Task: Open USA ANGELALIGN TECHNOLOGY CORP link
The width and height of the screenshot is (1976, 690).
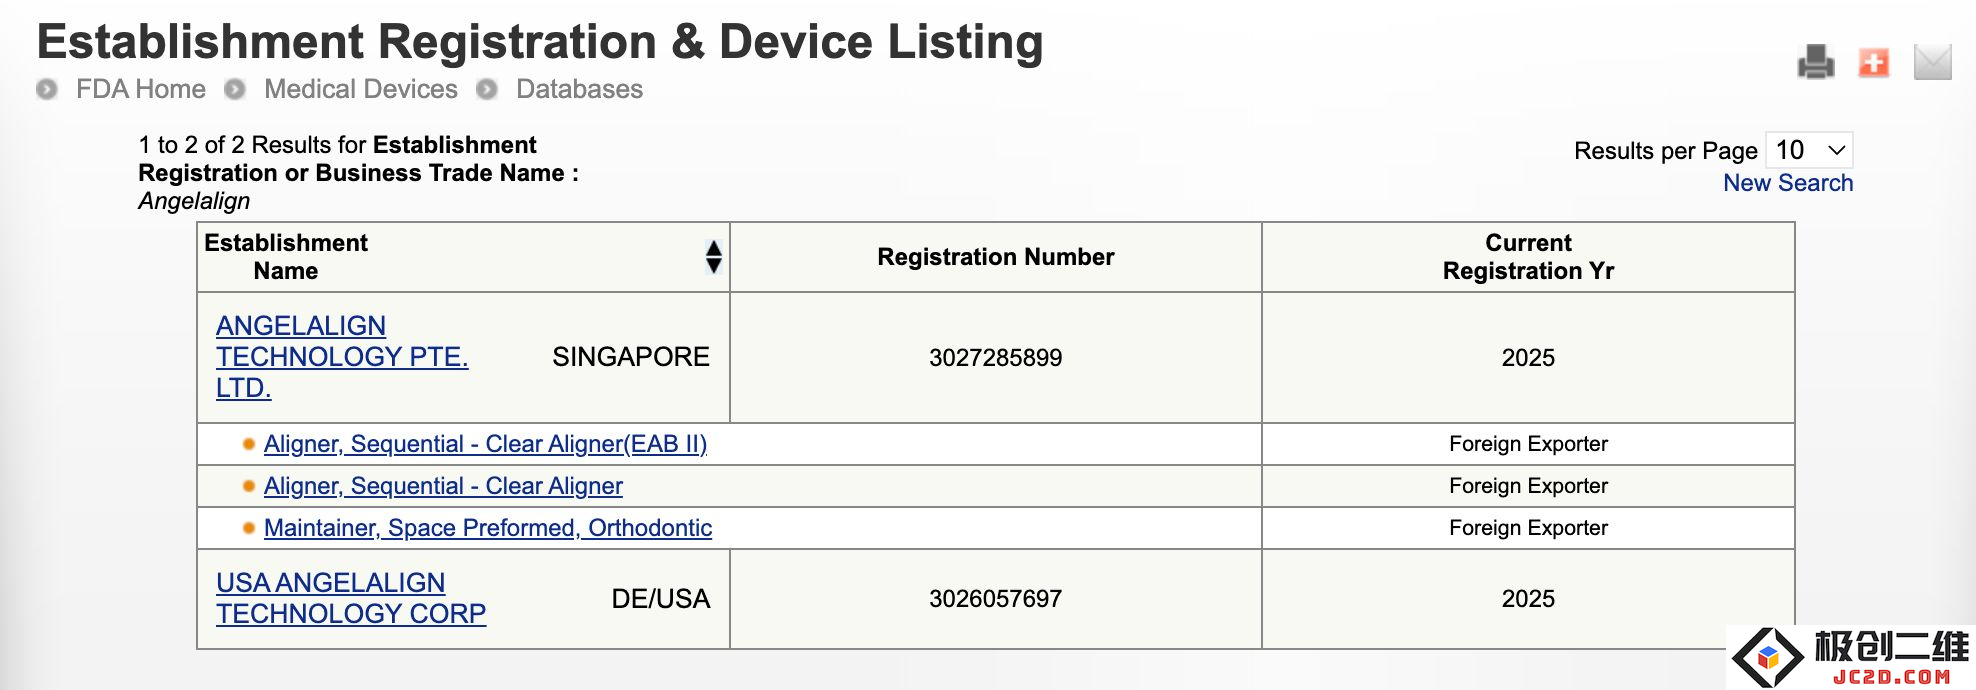Action: (x=351, y=598)
